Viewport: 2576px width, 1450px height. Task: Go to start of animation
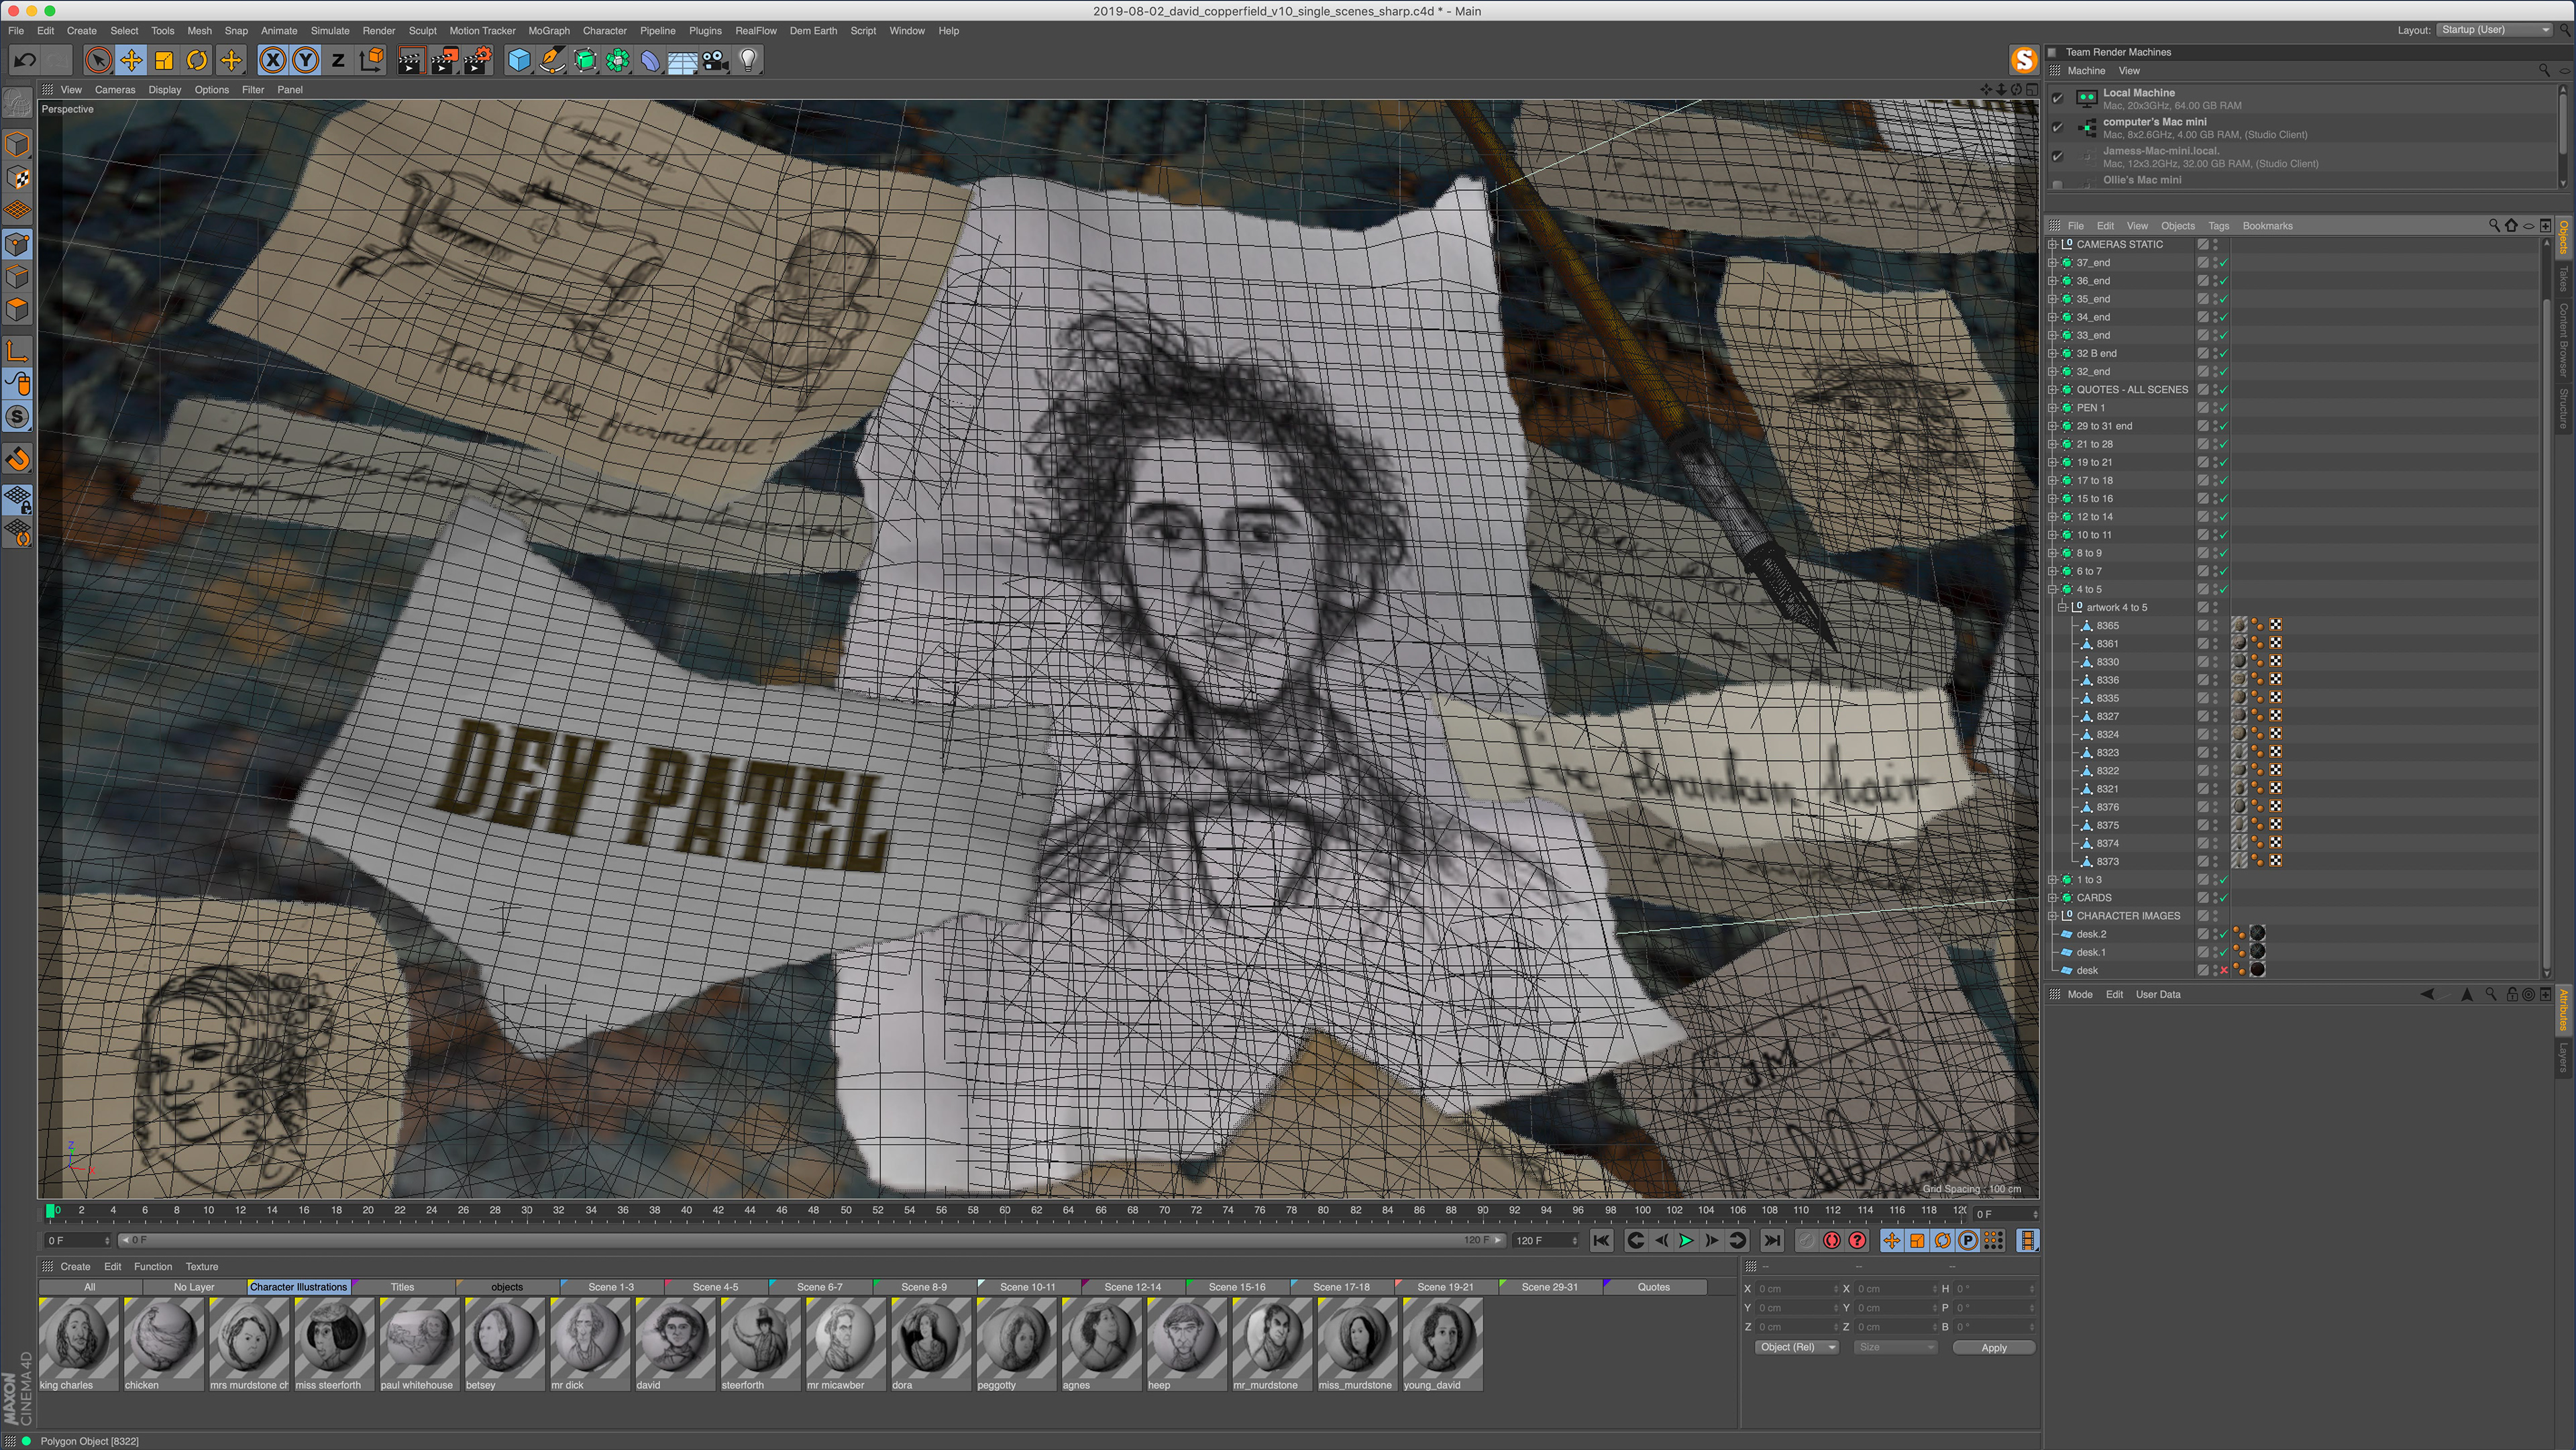1601,1240
